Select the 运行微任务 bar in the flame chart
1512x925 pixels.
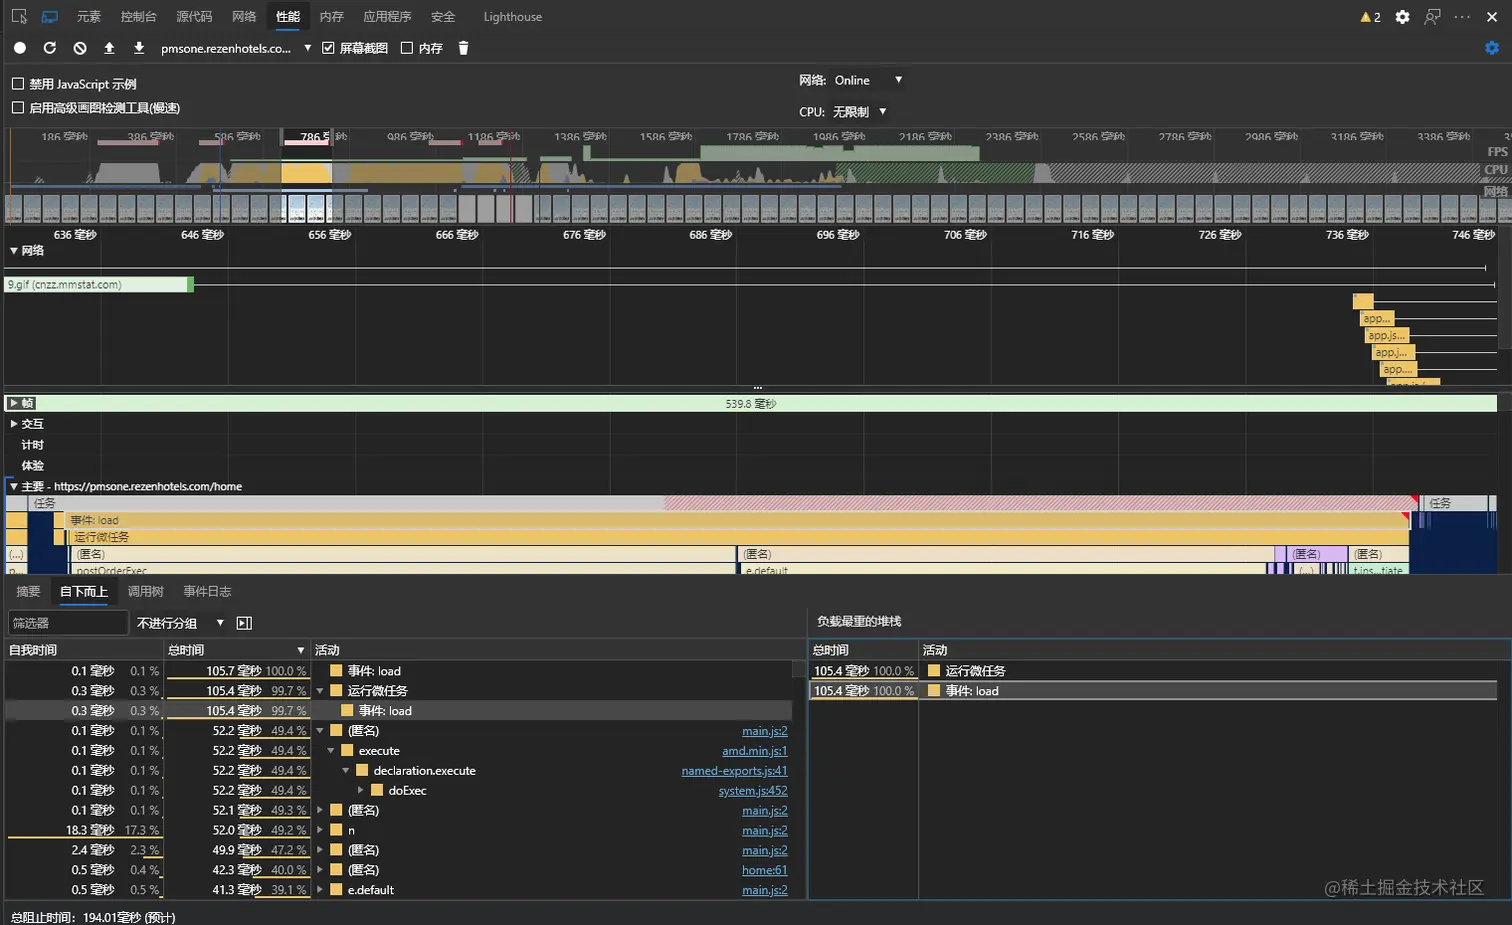[739, 537]
